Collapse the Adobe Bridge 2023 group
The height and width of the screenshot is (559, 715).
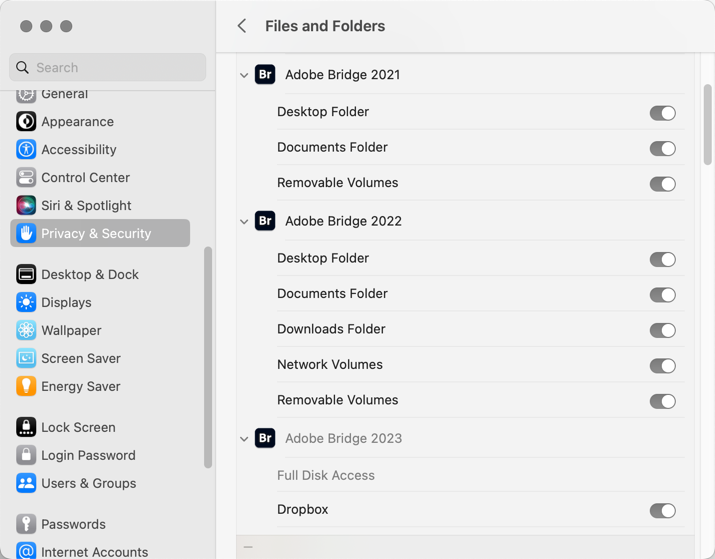point(244,439)
